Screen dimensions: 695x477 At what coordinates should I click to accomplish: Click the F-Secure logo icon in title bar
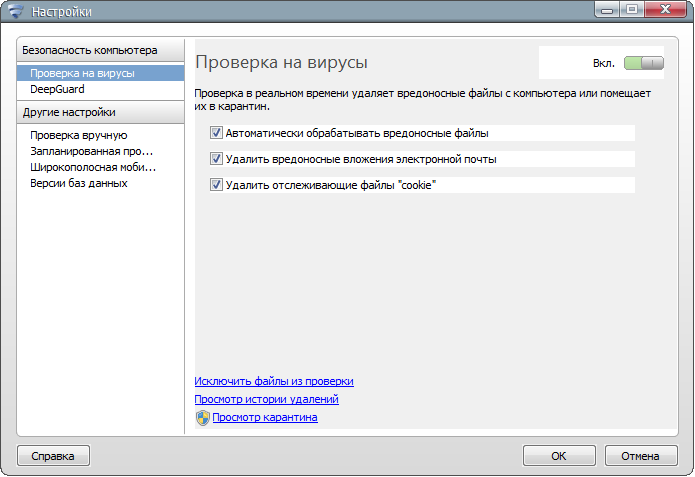[16, 11]
